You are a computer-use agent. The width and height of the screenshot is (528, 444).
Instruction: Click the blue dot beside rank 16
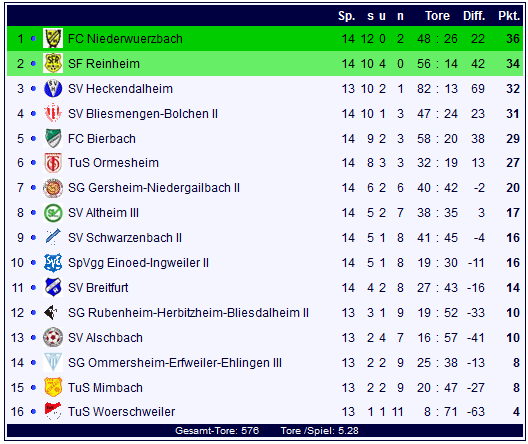pyautogui.click(x=33, y=411)
